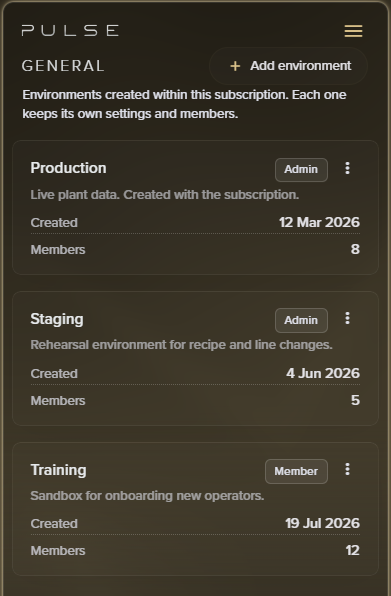Click Add environment button
The width and height of the screenshot is (391, 596).
pyautogui.click(x=288, y=66)
